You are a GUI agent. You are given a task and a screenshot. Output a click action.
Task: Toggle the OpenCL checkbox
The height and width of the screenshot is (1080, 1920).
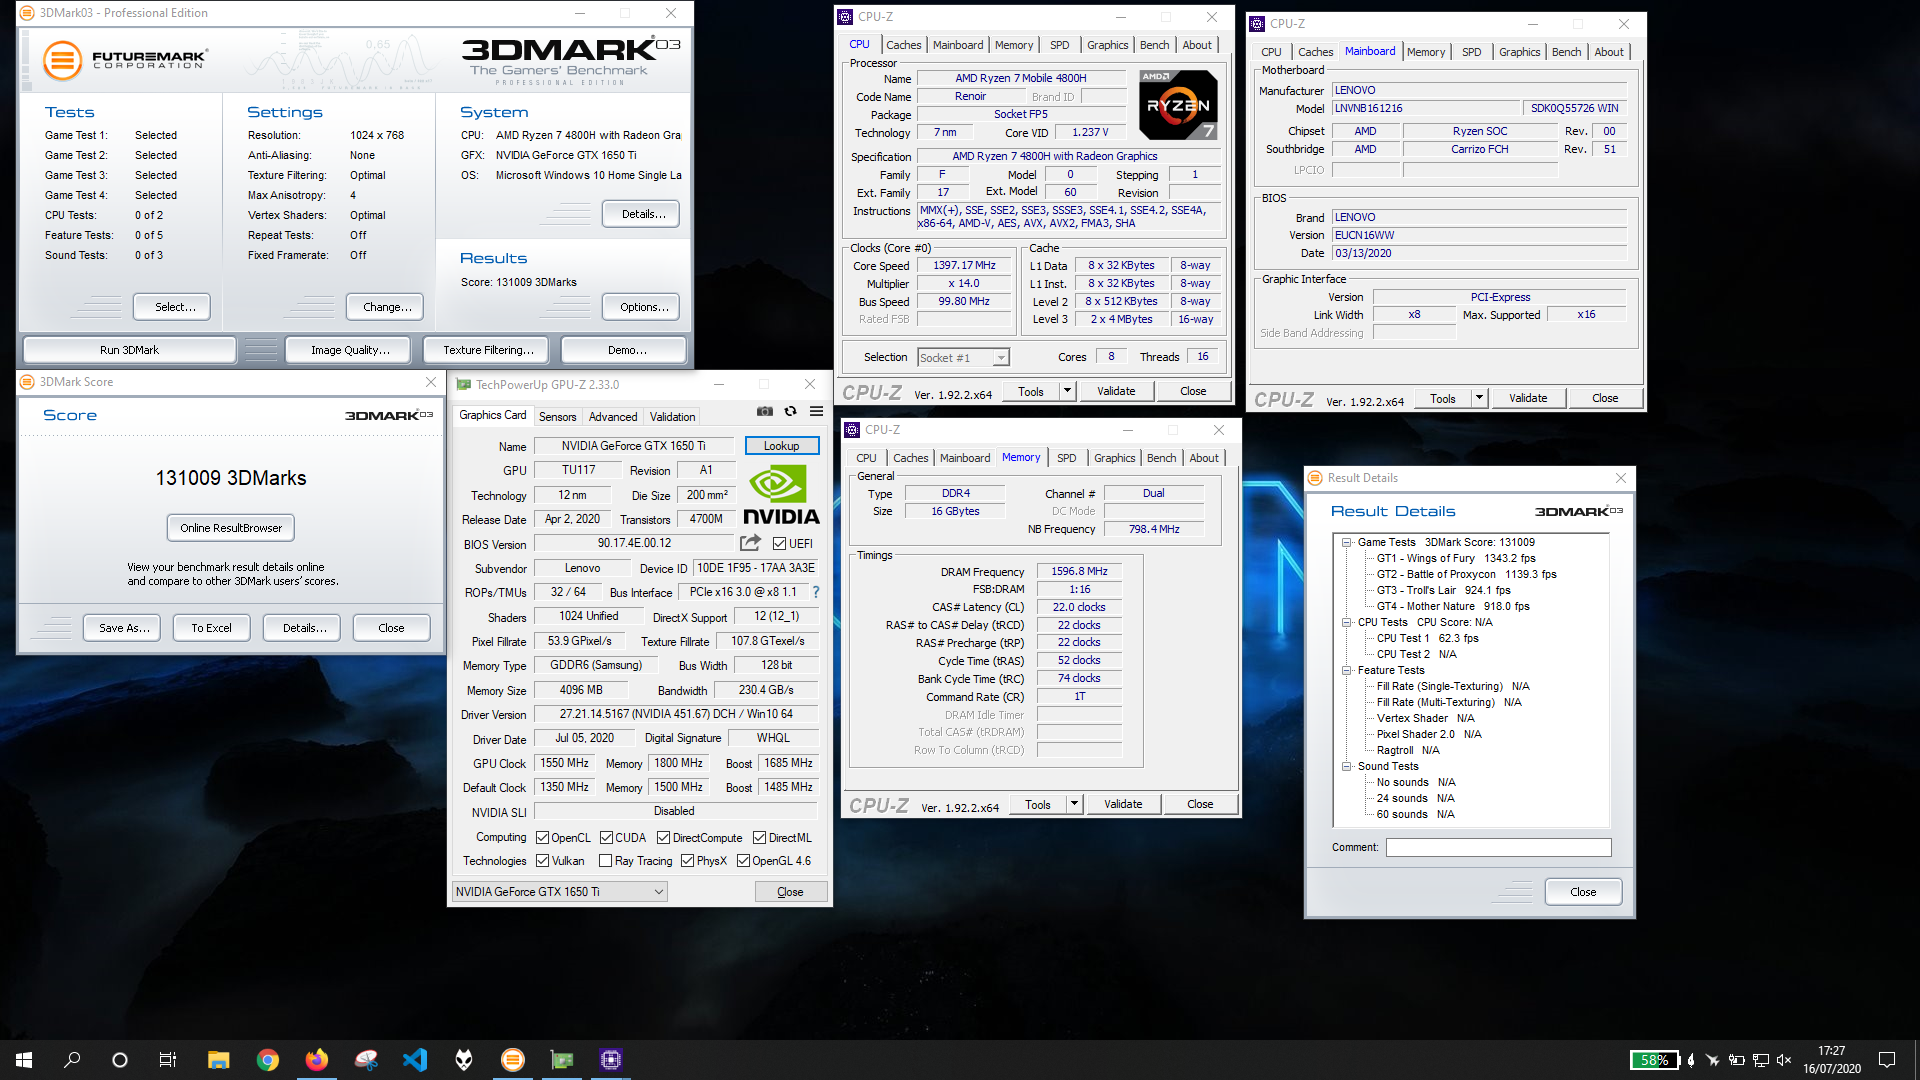click(x=542, y=837)
